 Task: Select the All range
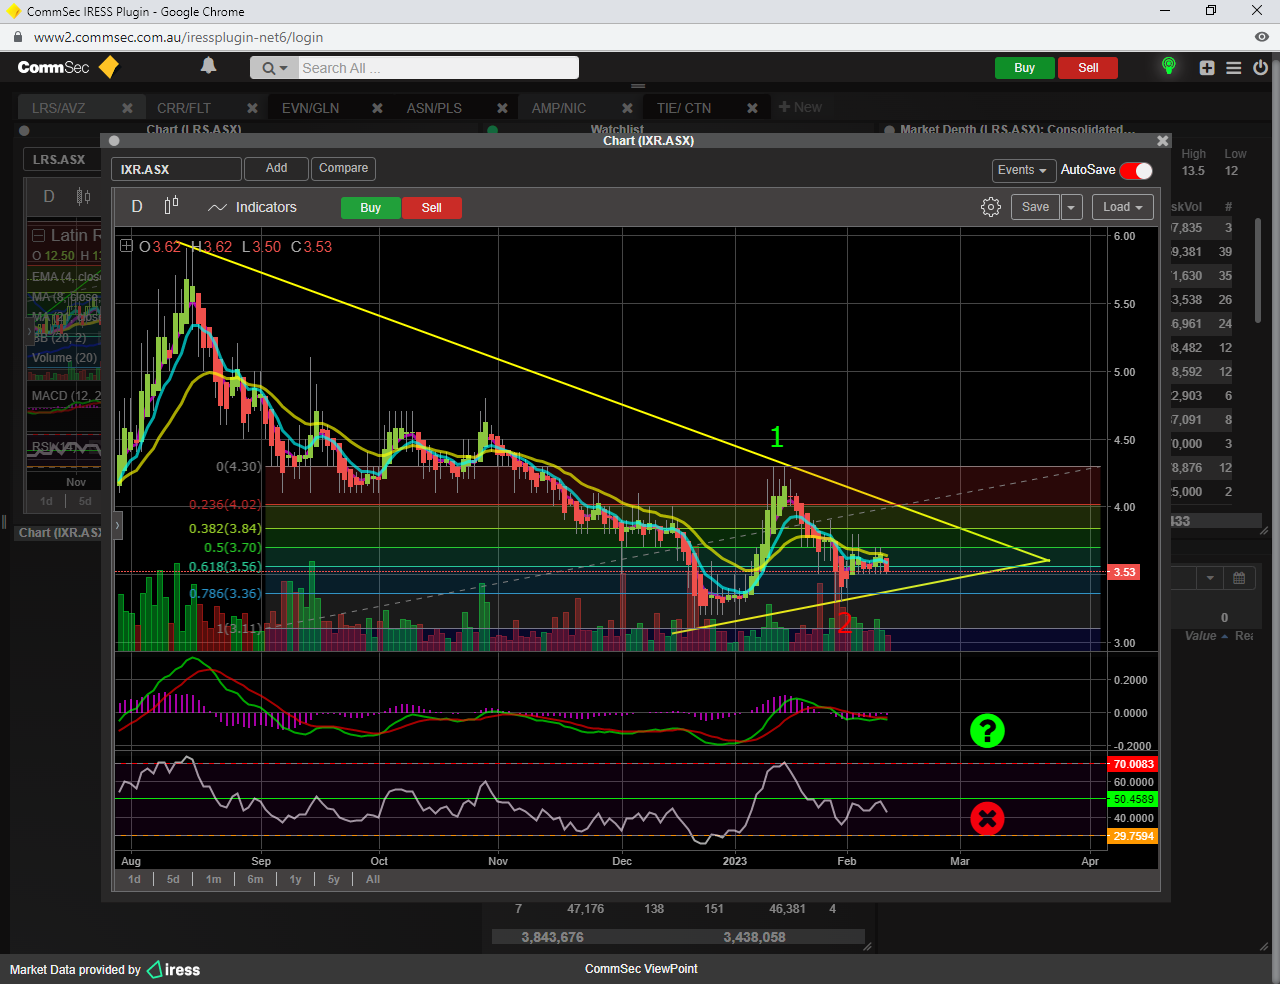(373, 880)
